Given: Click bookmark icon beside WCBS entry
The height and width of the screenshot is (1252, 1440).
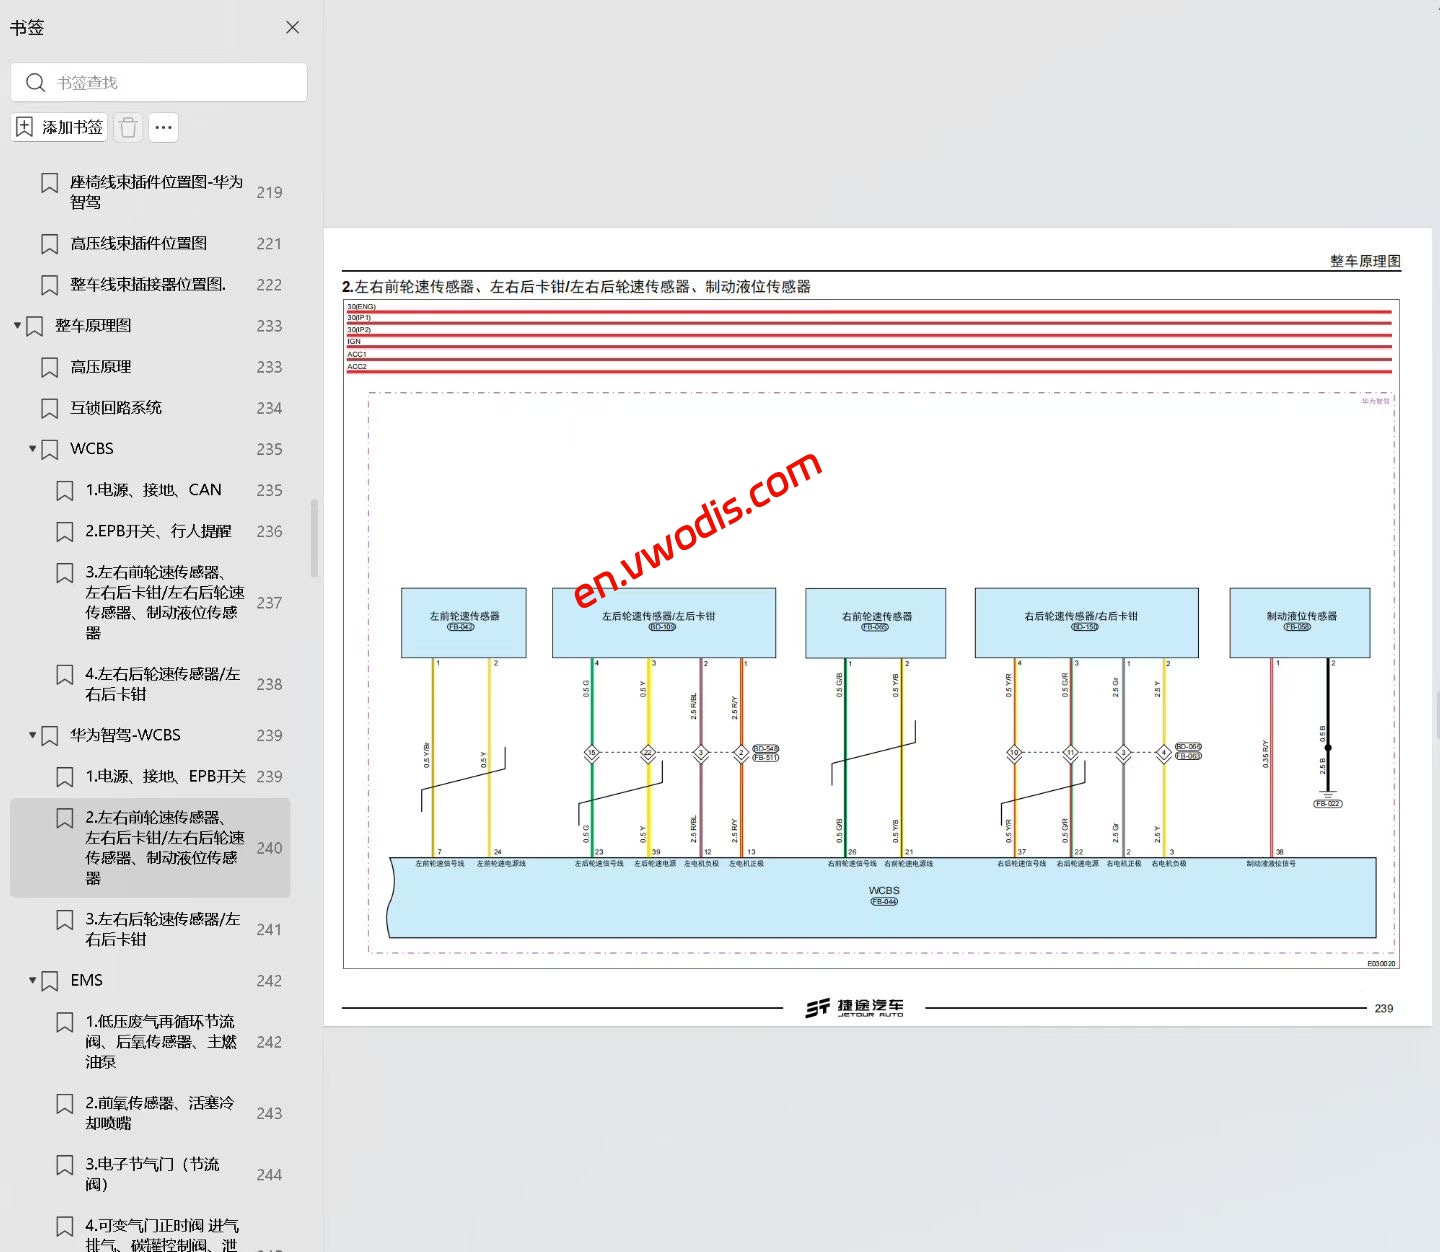Looking at the screenshot, I should (x=50, y=449).
